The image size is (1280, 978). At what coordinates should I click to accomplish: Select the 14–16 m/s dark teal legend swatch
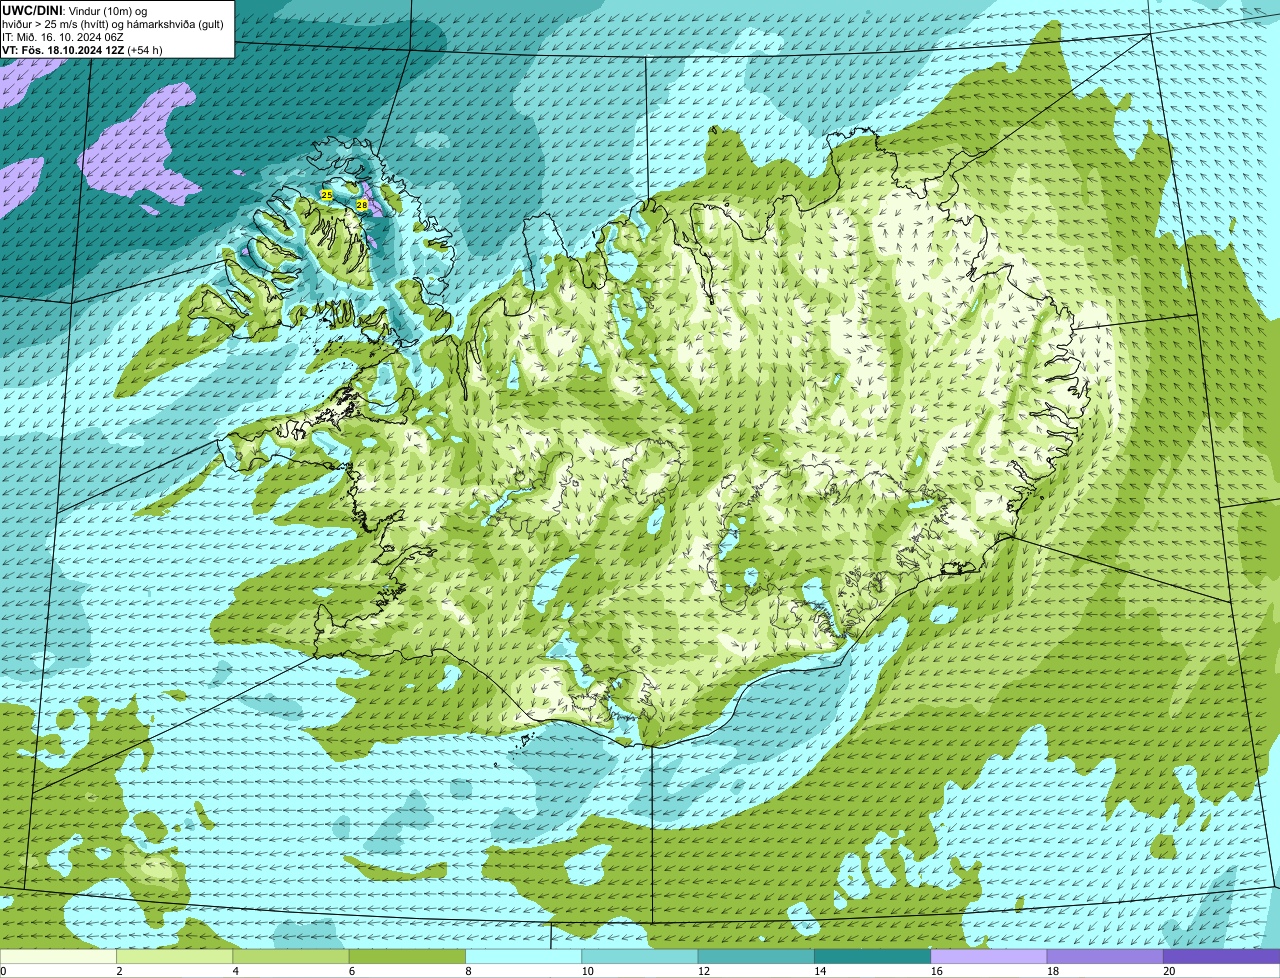[873, 956]
